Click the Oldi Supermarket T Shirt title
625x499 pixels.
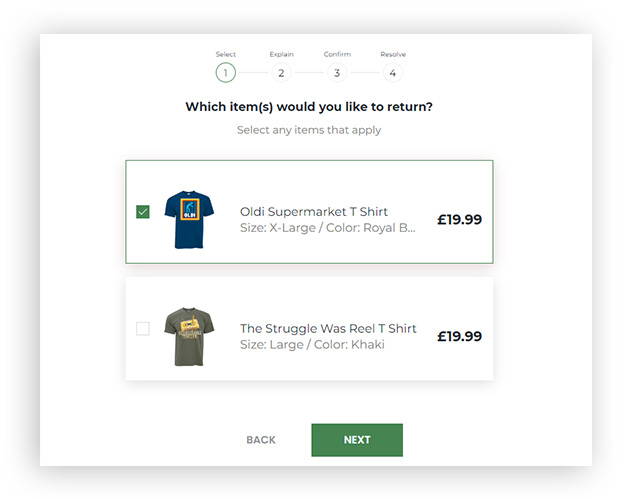[x=314, y=212]
